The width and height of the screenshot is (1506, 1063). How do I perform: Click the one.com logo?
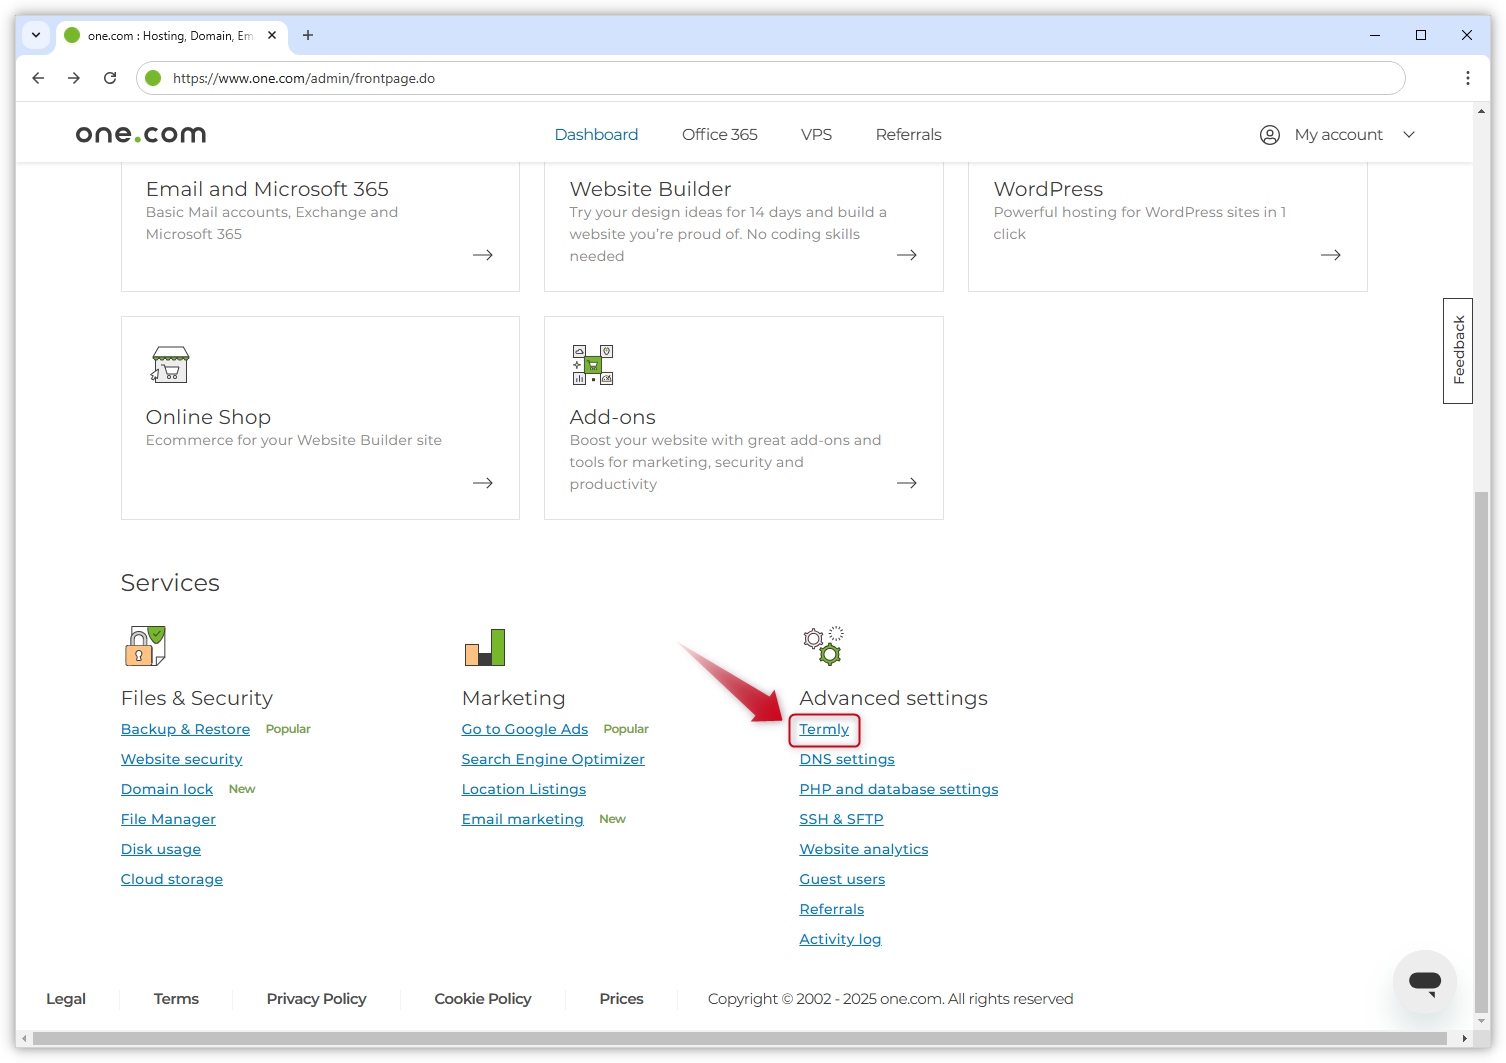pos(140,133)
